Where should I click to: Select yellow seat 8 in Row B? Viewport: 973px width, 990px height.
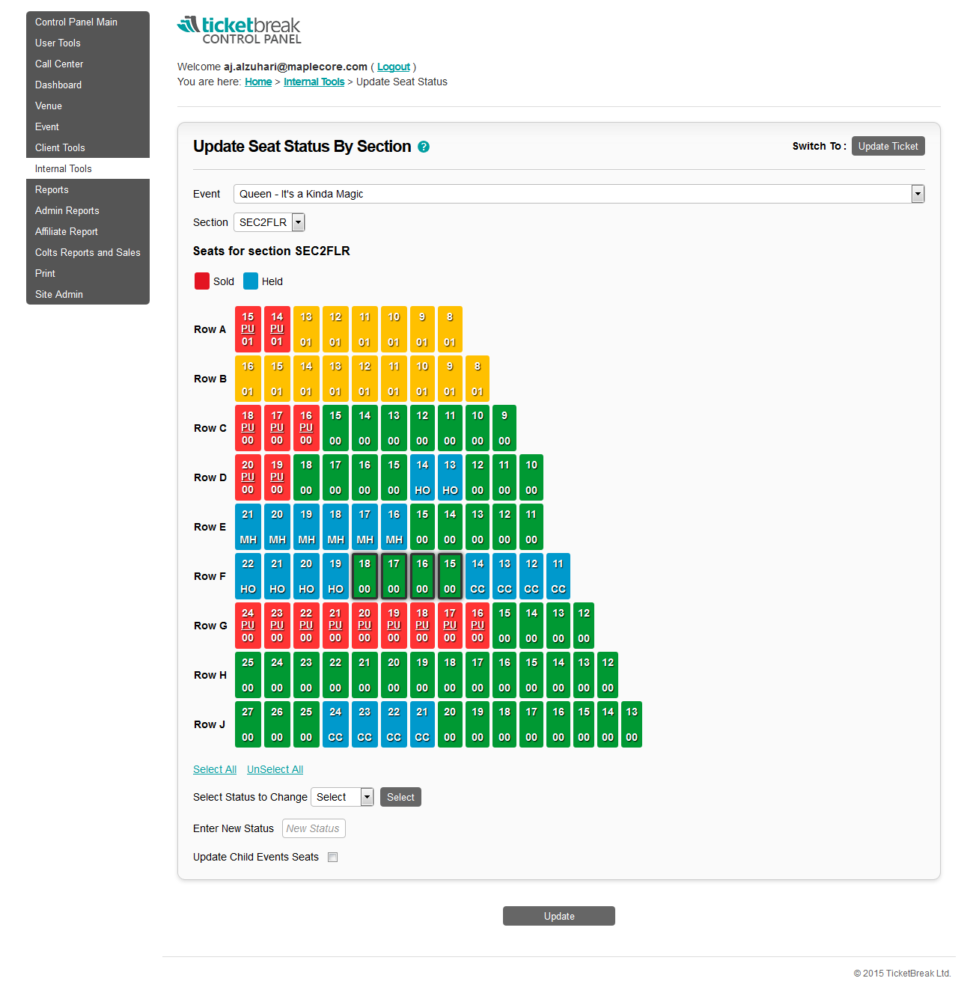pyautogui.click(x=478, y=378)
